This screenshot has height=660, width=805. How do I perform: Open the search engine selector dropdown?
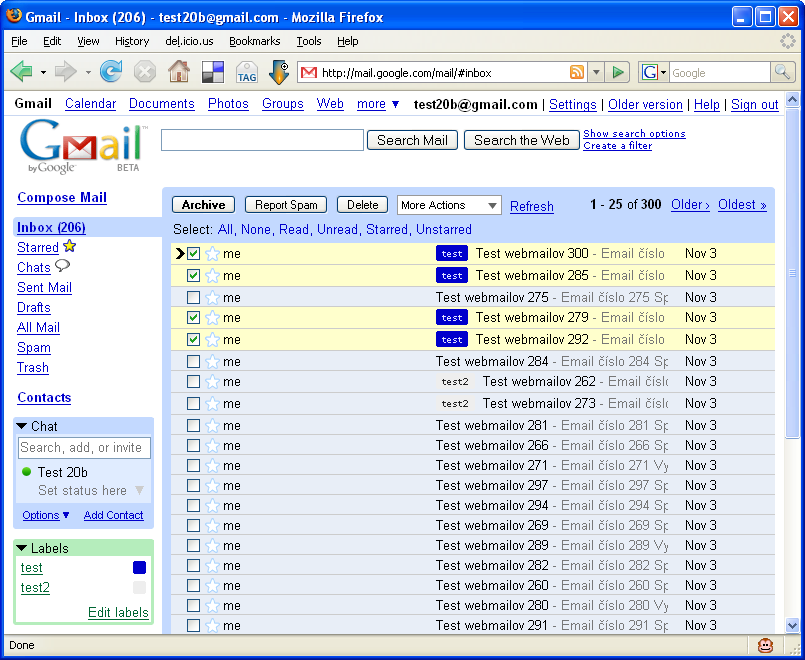tap(663, 72)
